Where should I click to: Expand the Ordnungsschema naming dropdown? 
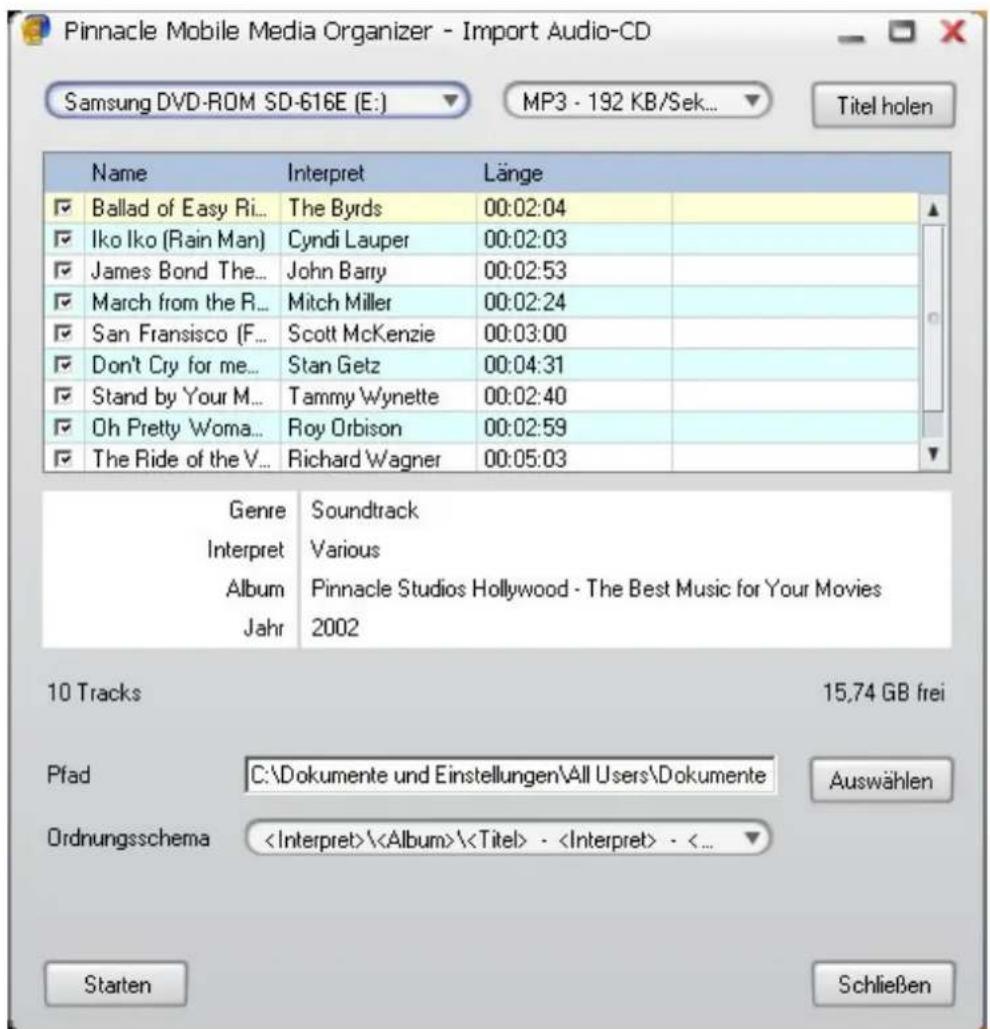[506, 839]
